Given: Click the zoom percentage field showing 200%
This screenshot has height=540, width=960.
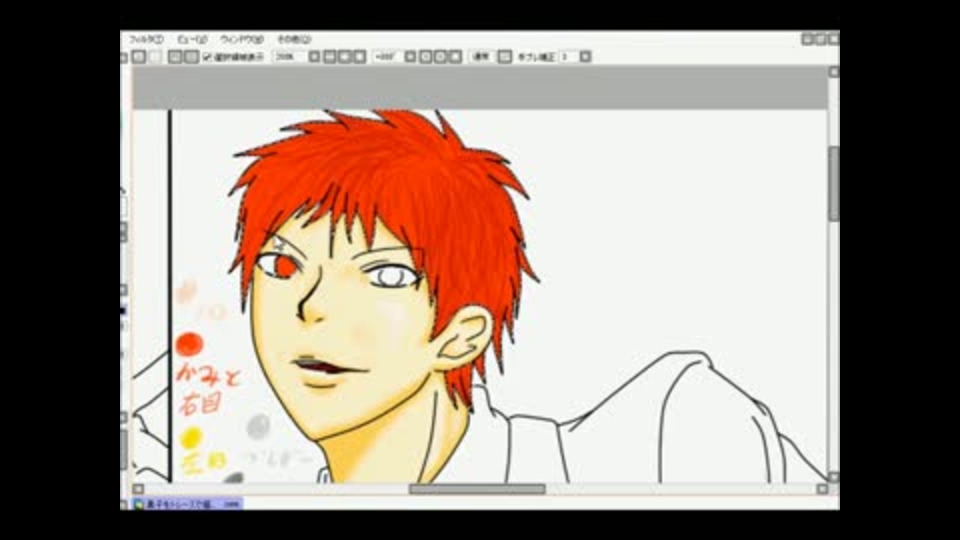Looking at the screenshot, I should tap(290, 56).
